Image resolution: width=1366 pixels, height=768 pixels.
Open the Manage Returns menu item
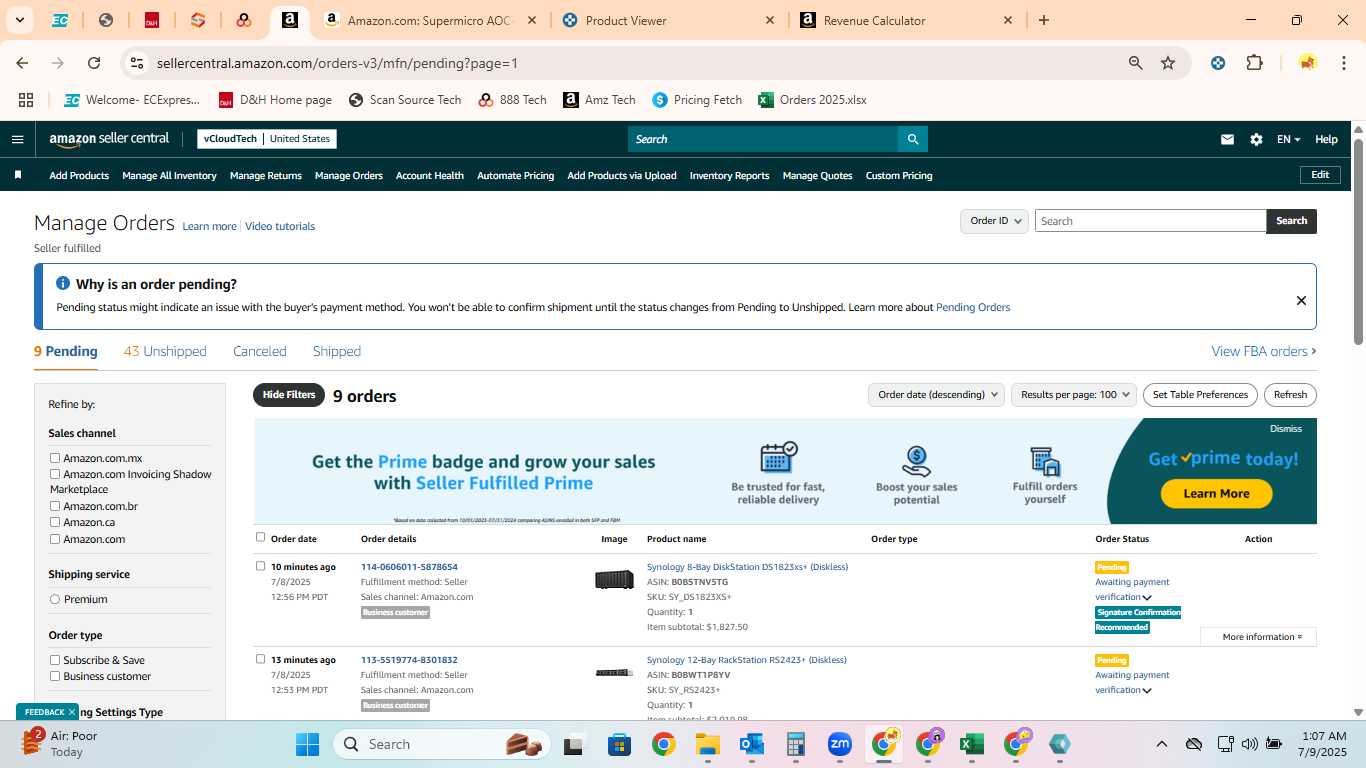point(266,175)
